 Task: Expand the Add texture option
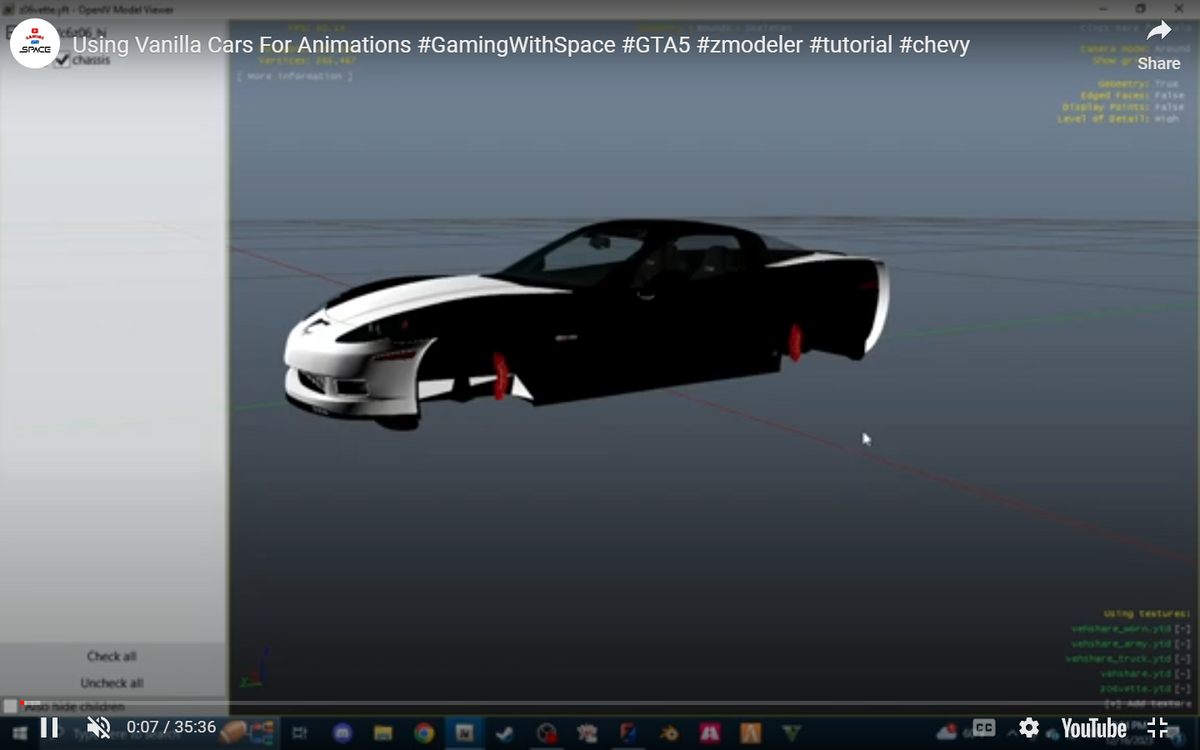[x=1147, y=704]
